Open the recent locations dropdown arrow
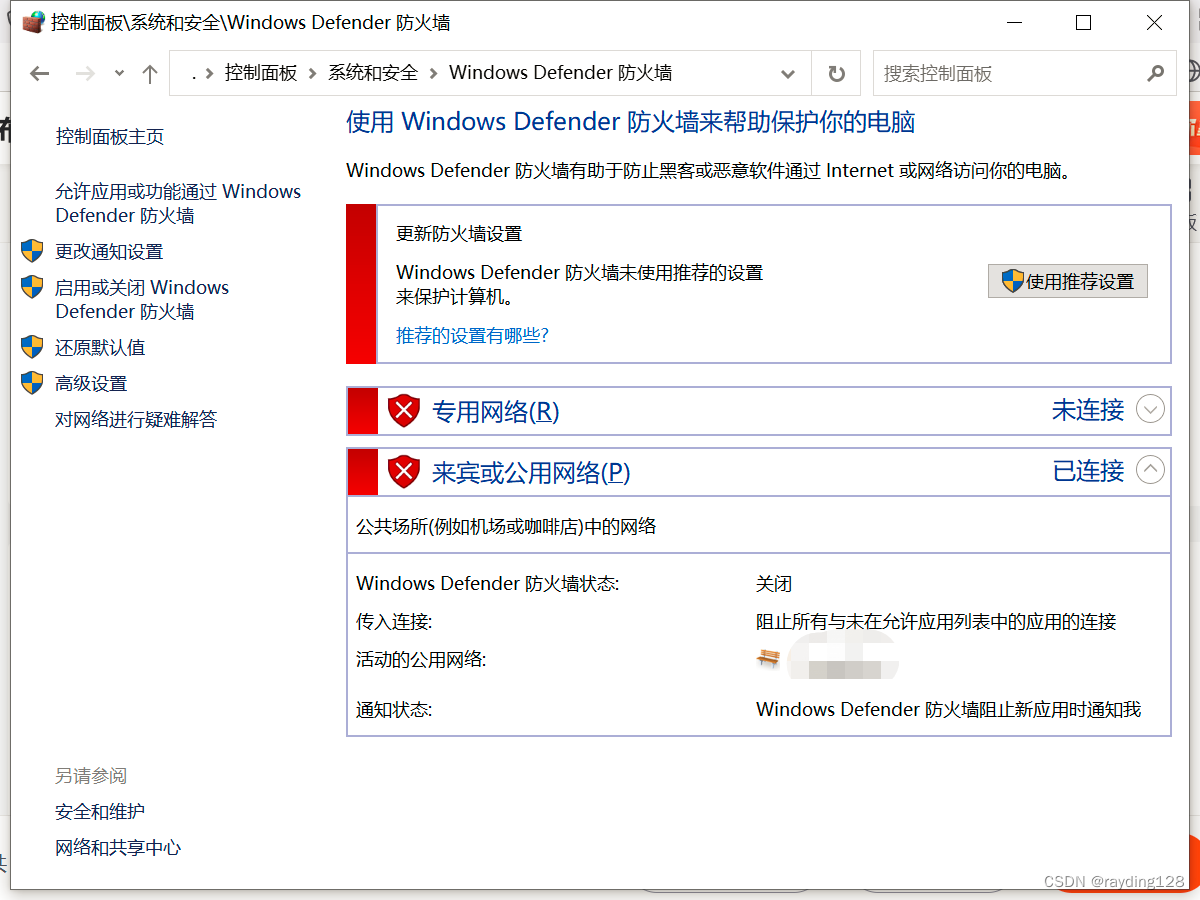Image resolution: width=1200 pixels, height=900 pixels. [119, 73]
